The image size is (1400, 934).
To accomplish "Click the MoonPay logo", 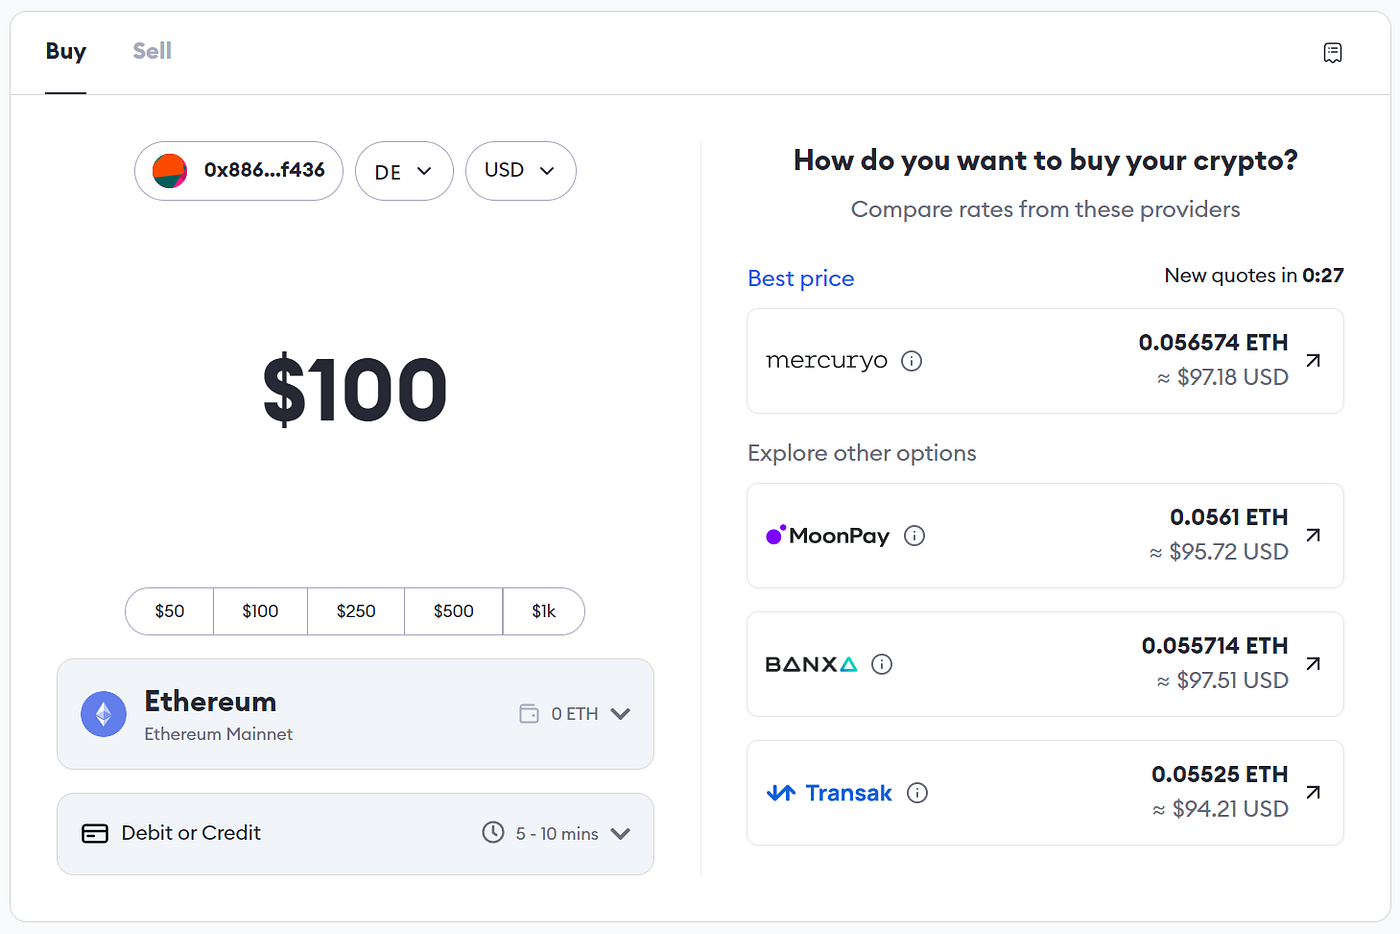I will coord(828,536).
